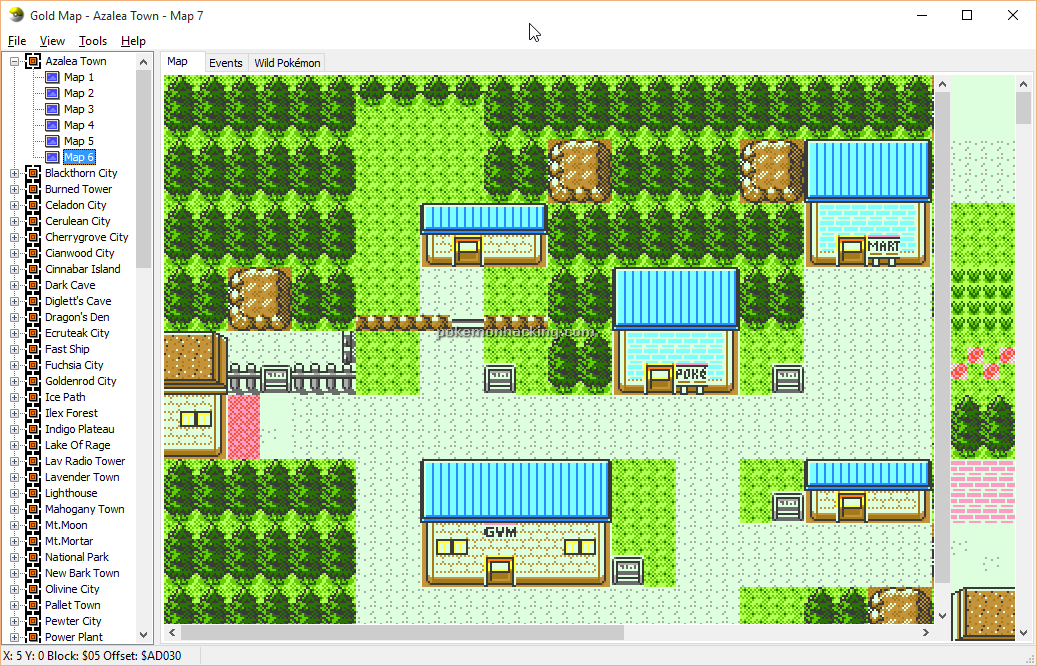The image size is (1037, 666).
Task: Expand the Cherrygrove City node
Action: [15, 237]
